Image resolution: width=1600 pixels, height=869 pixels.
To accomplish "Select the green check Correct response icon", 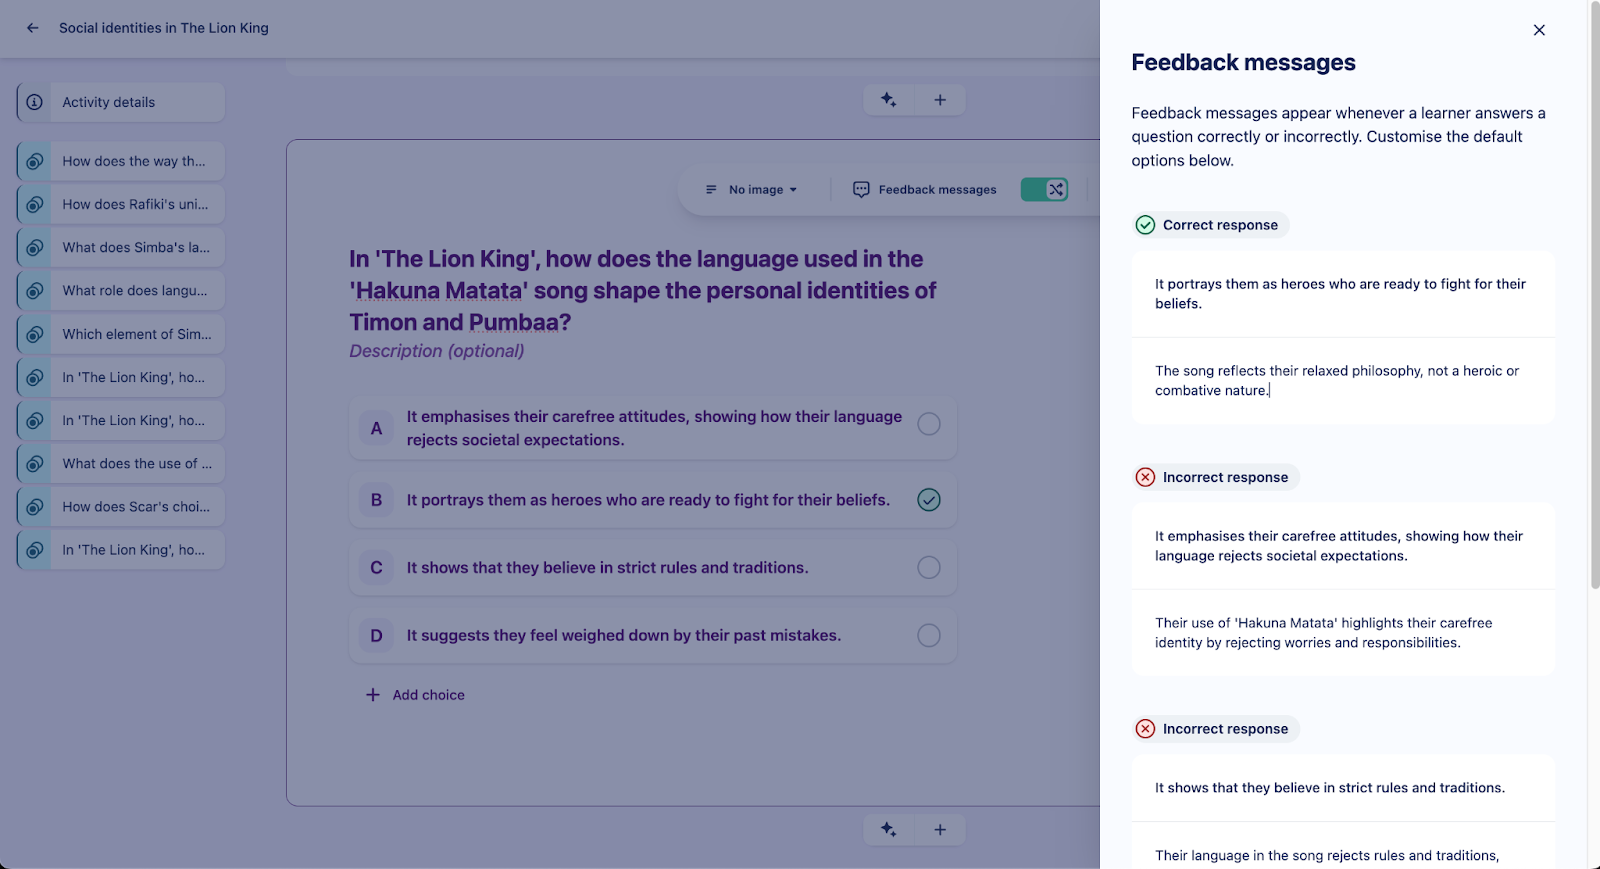I will pyautogui.click(x=1145, y=225).
